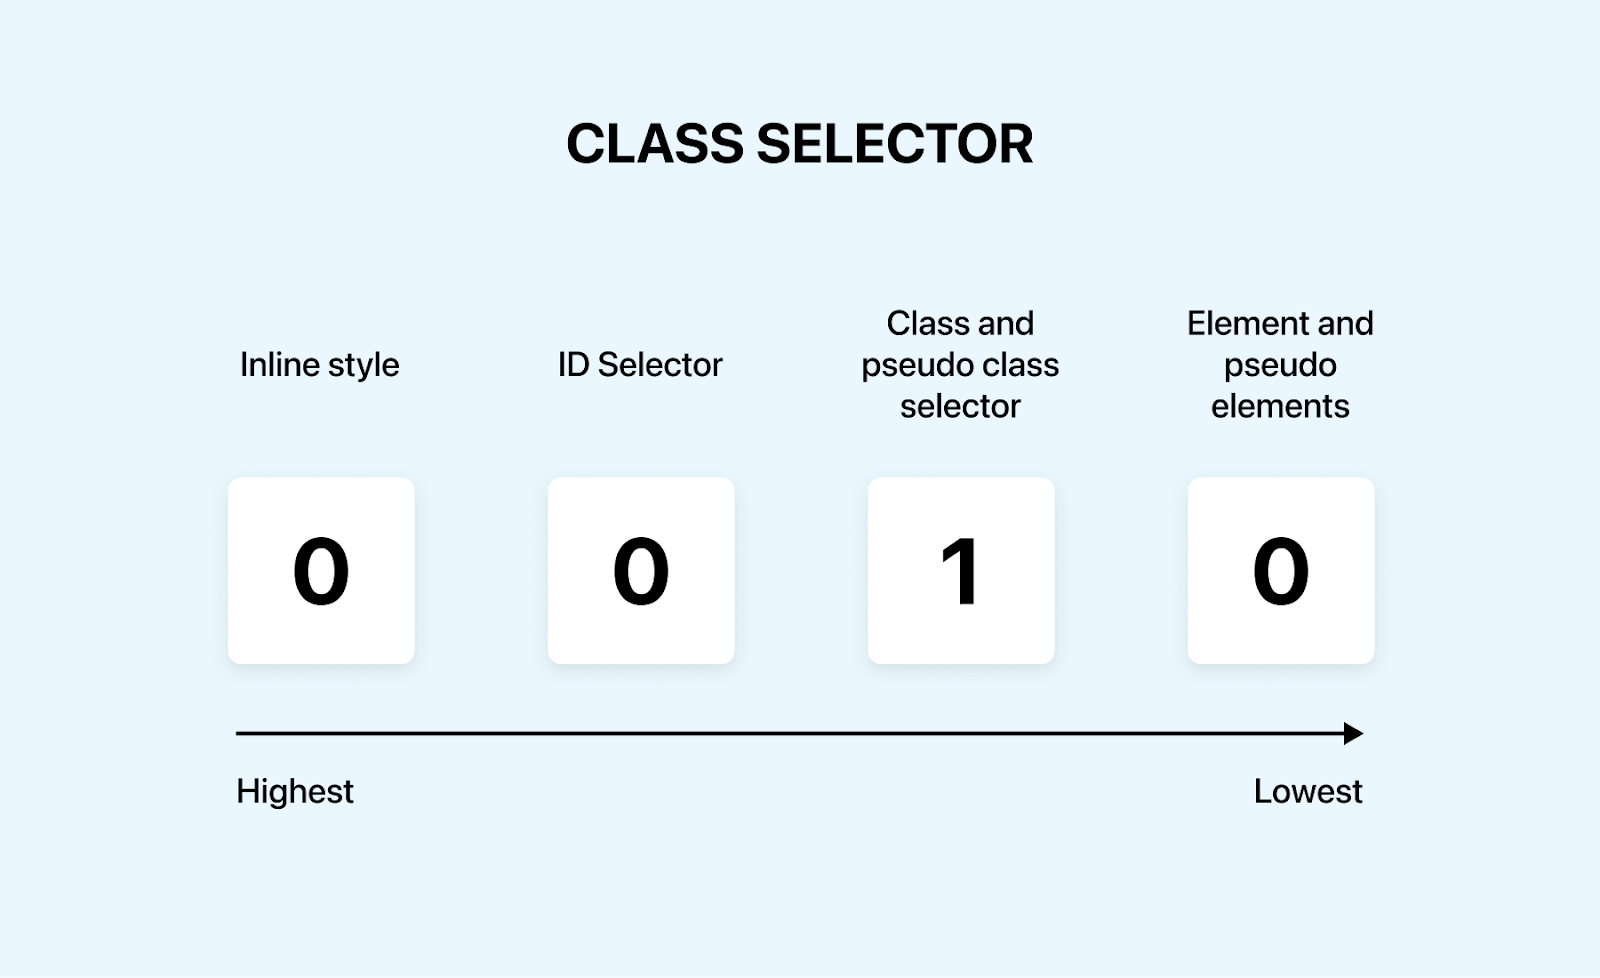Click the Element and pseudo elements label
Image resolution: width=1600 pixels, height=978 pixels.
(x=1280, y=365)
